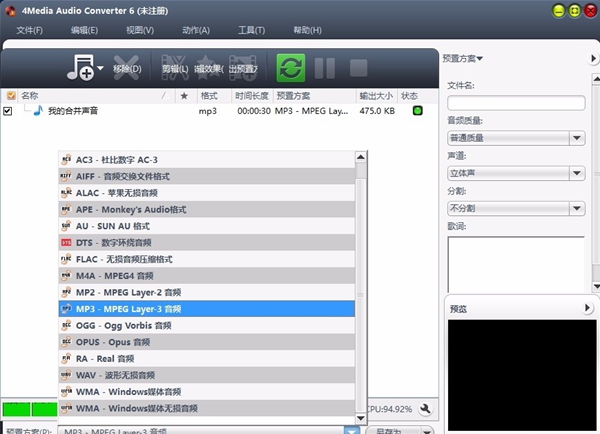The height and width of the screenshot is (434, 600).
Task: Click the Remove (移除) toolbar icon
Action: 127,68
